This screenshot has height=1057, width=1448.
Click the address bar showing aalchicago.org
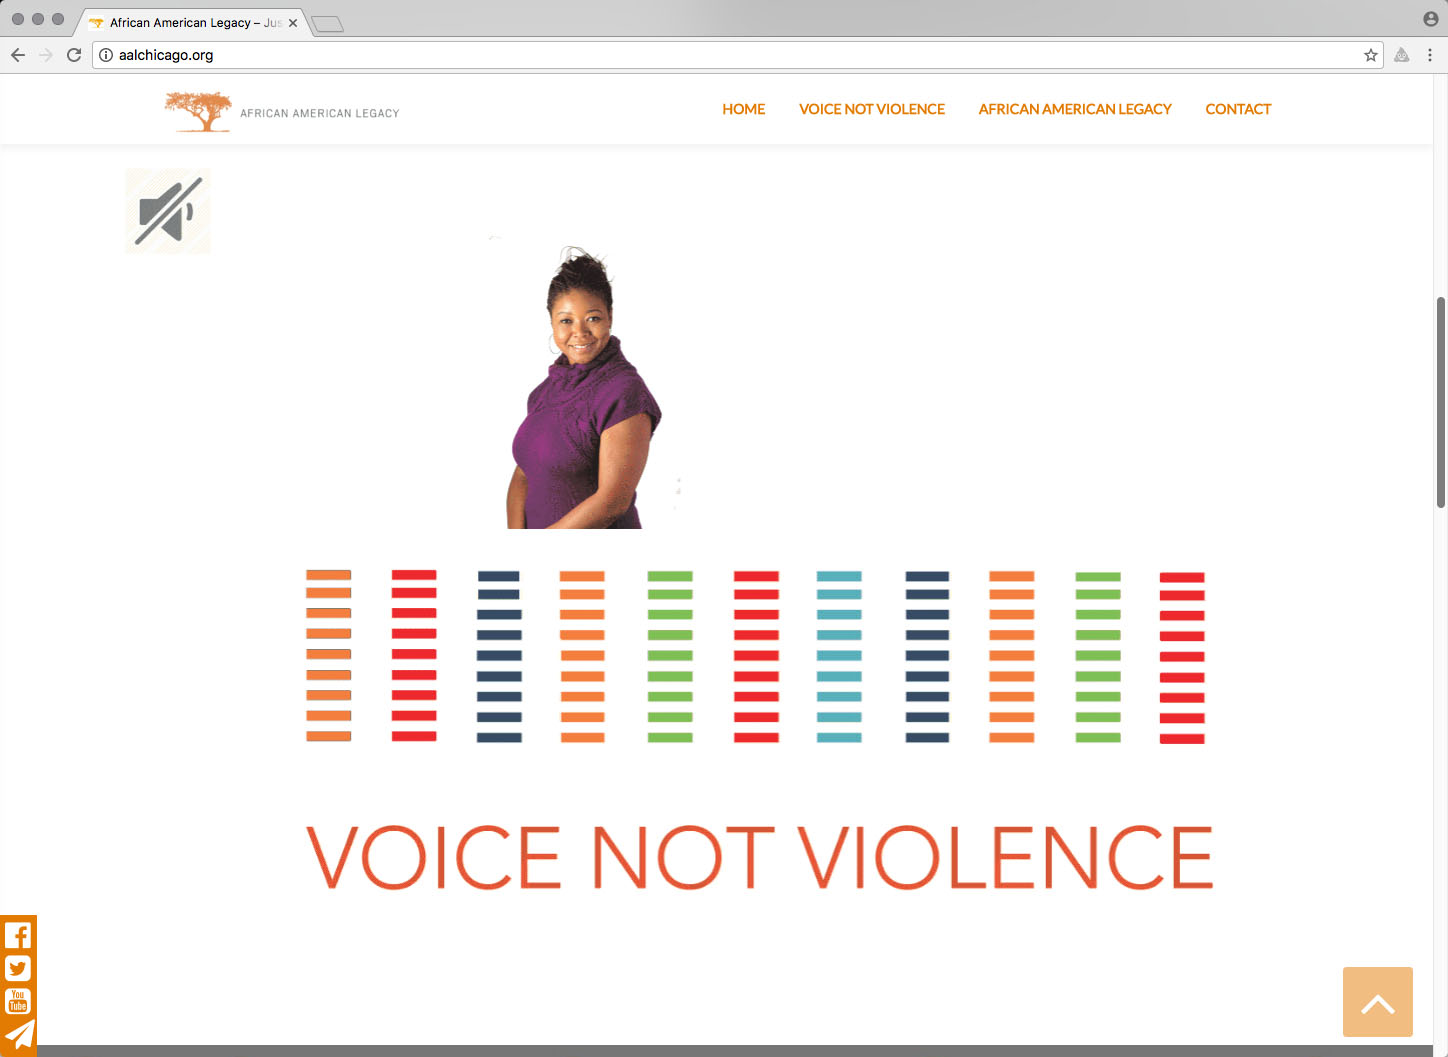click(700, 55)
